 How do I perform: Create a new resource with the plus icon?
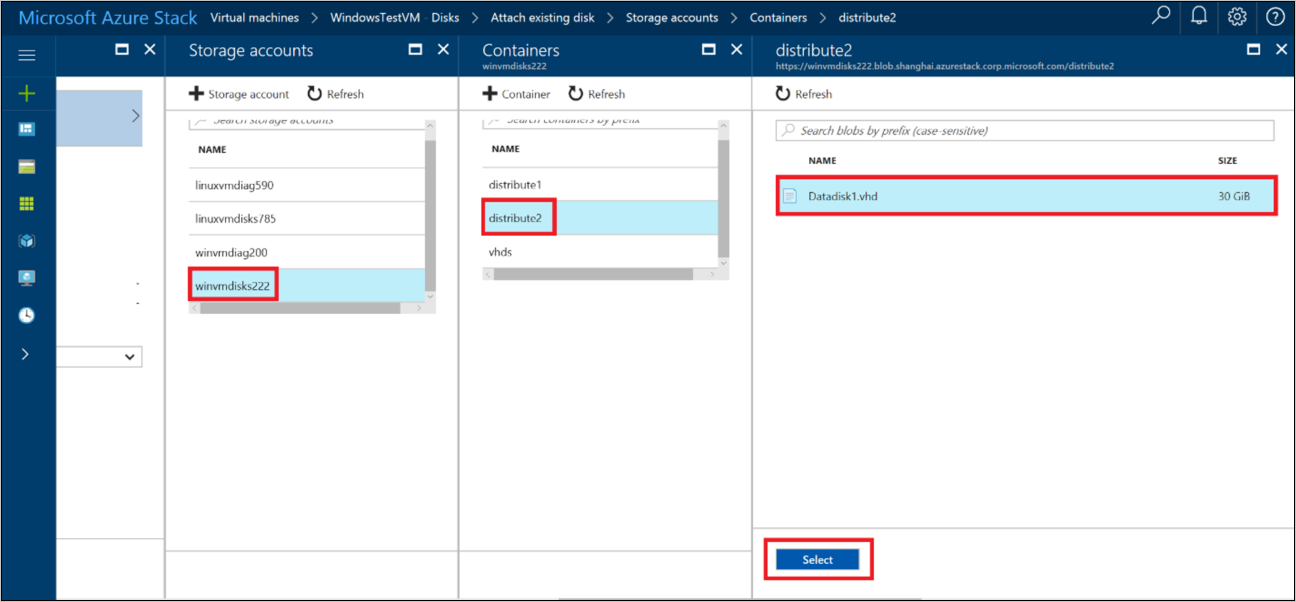[28, 92]
